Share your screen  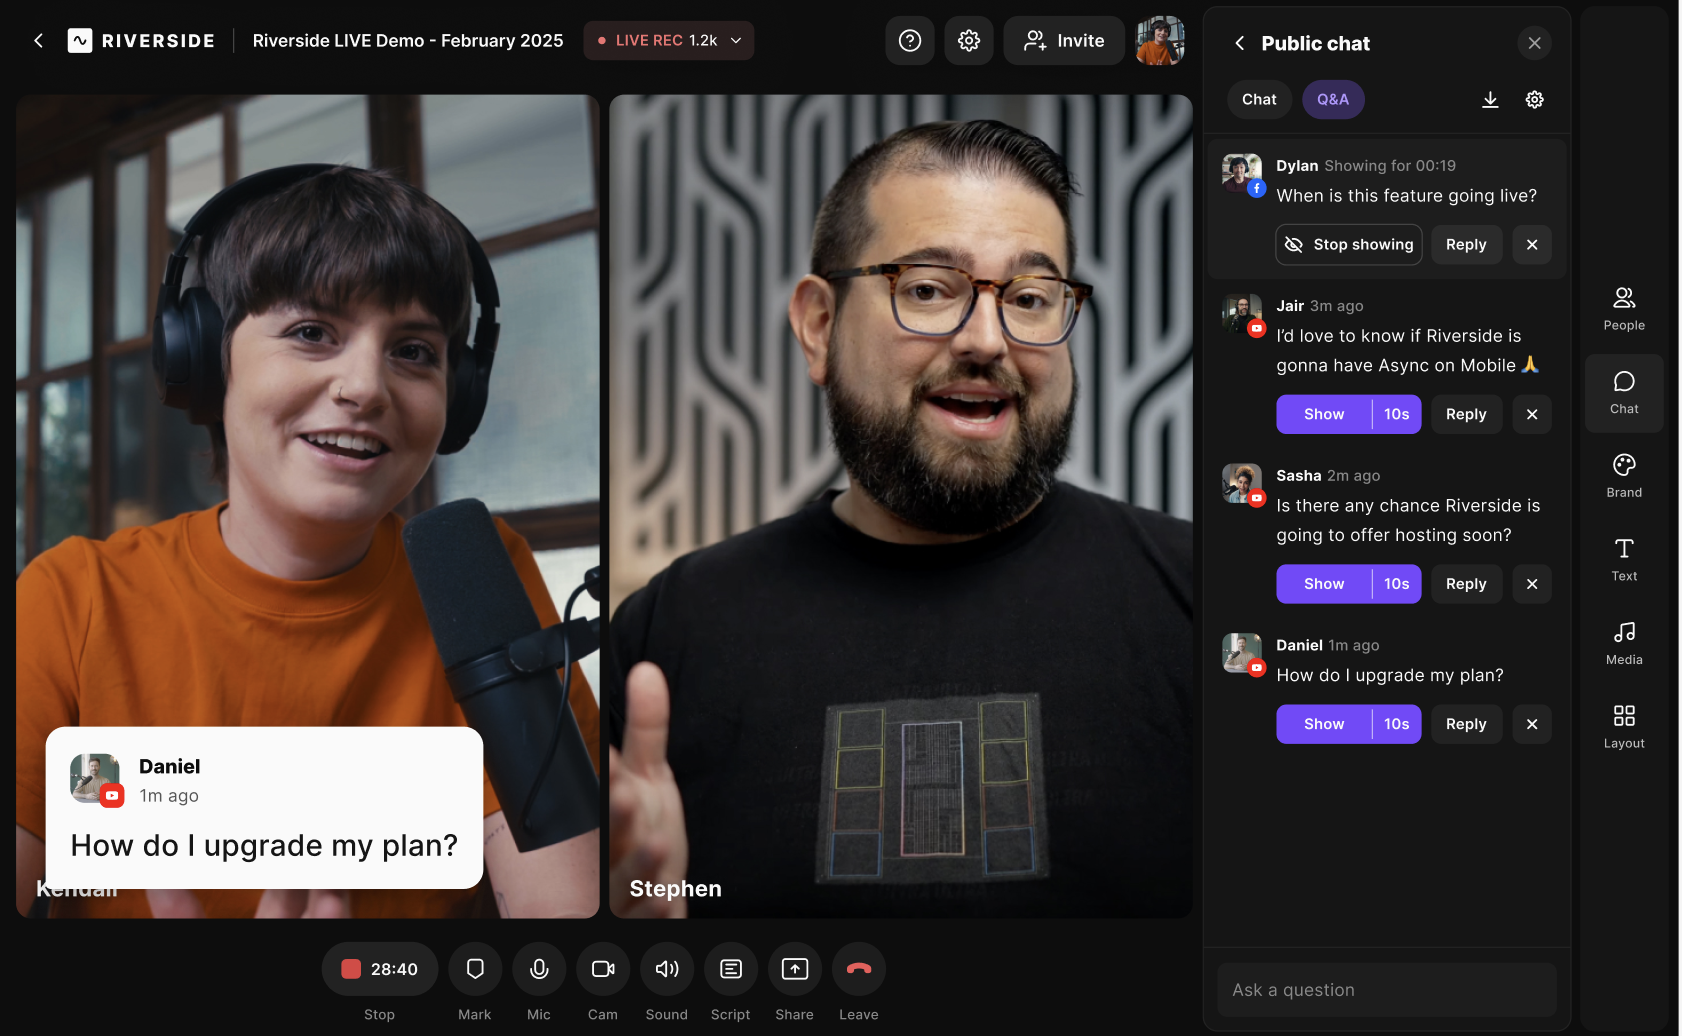click(x=795, y=969)
